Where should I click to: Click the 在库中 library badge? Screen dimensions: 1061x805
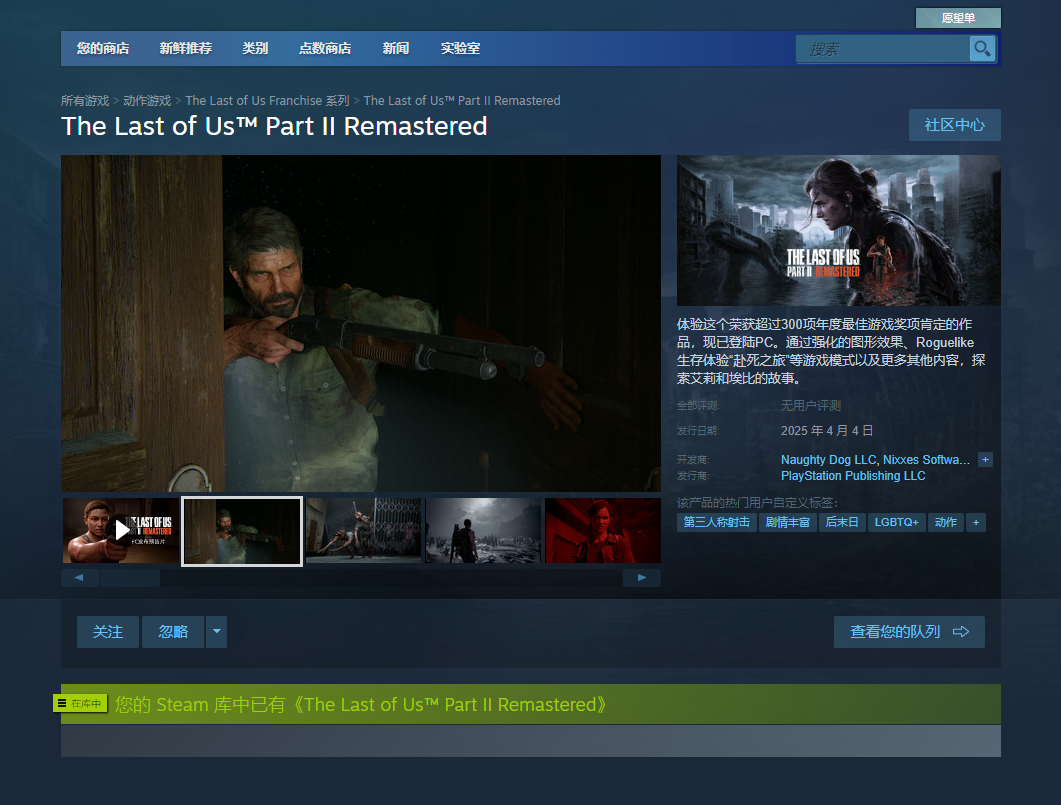81,704
